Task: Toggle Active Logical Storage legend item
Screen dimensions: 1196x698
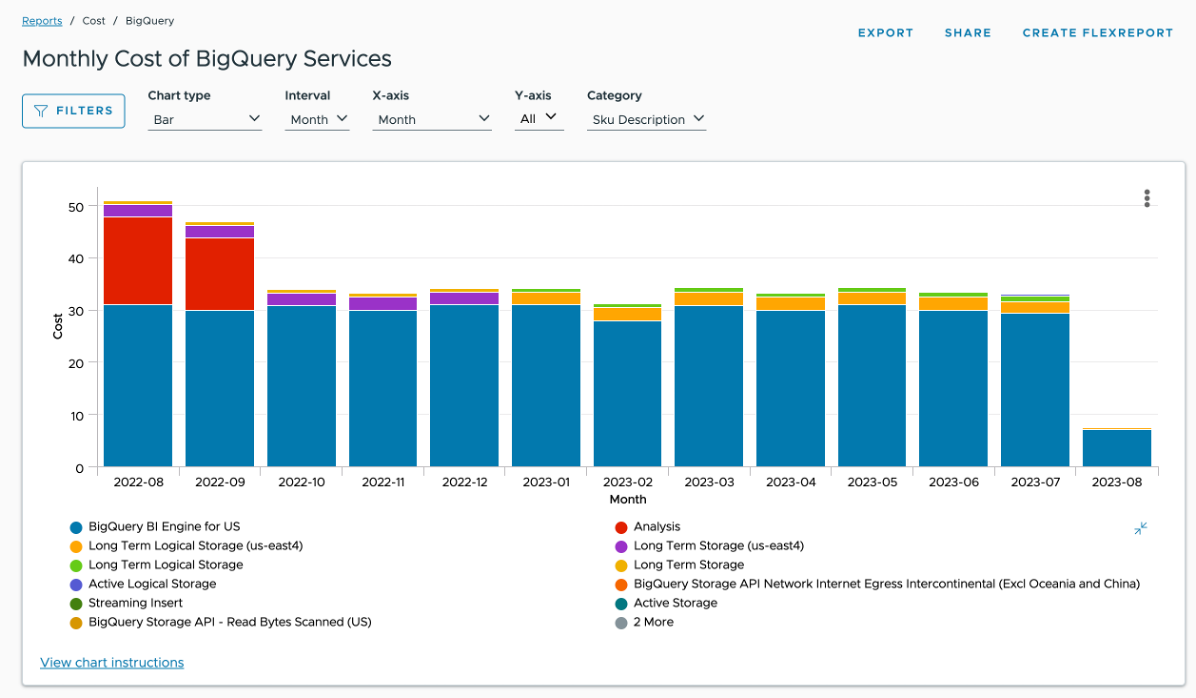Action: [143, 584]
